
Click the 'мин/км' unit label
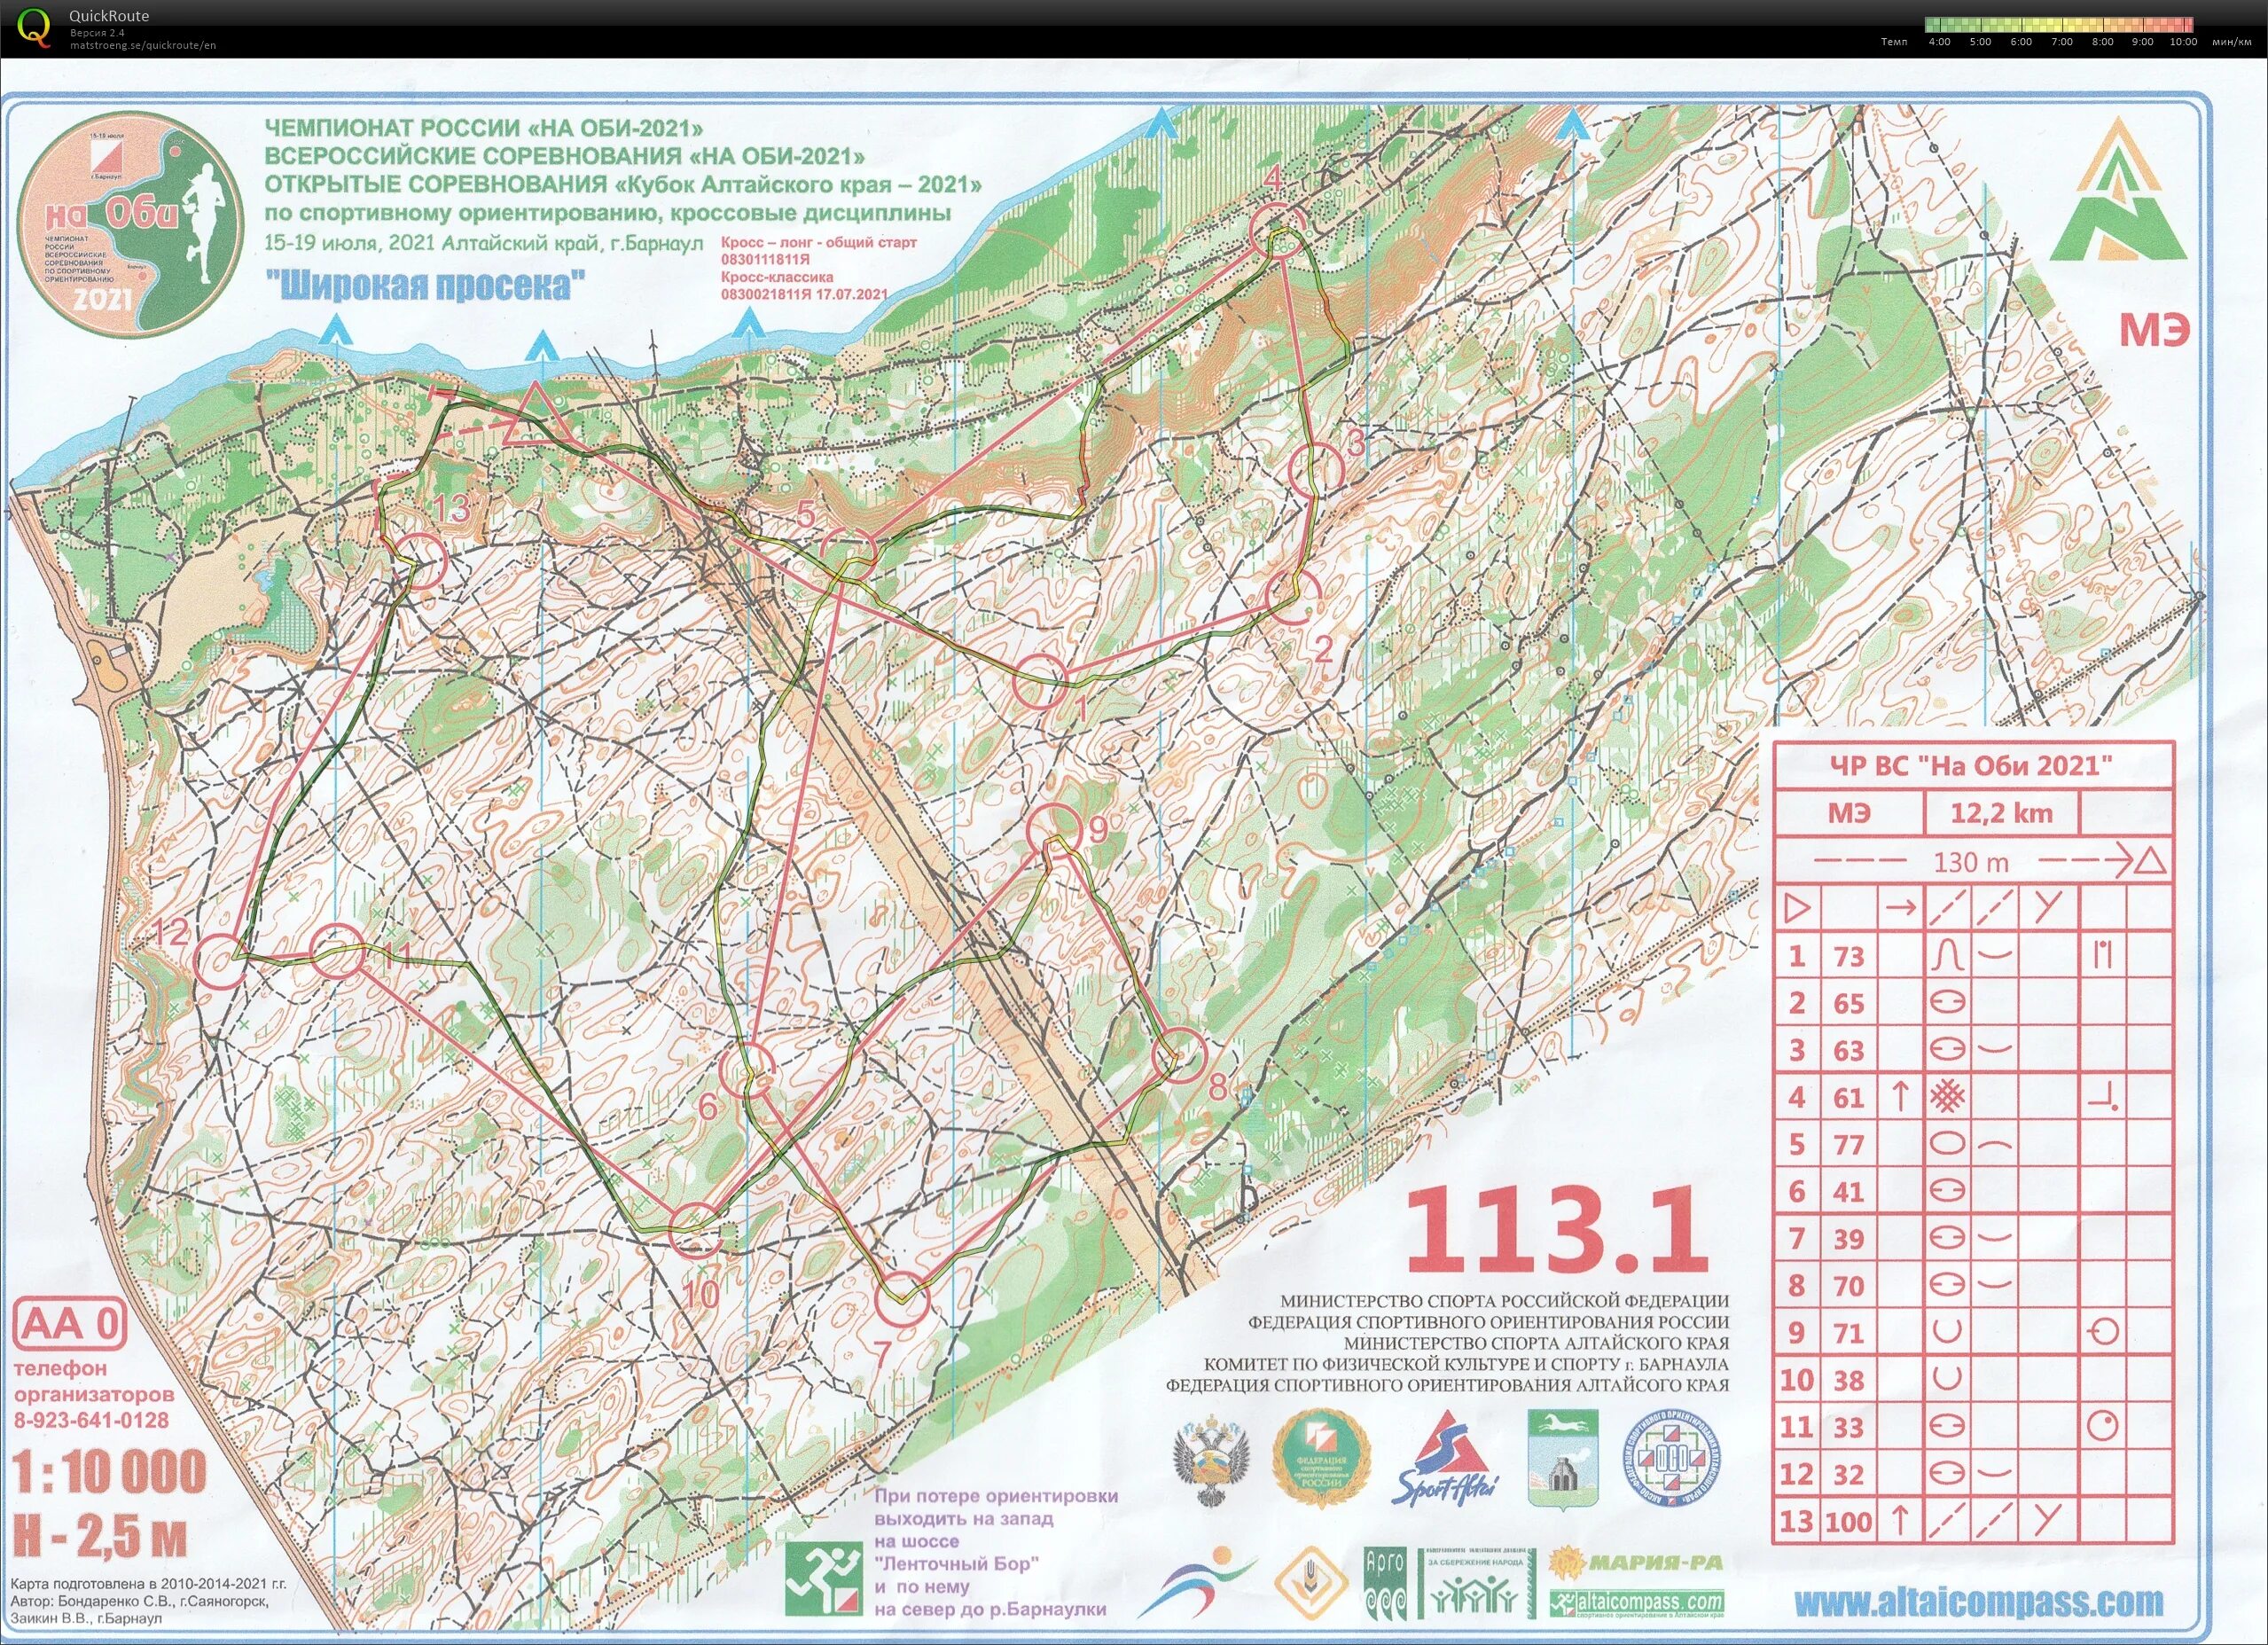point(2232,42)
